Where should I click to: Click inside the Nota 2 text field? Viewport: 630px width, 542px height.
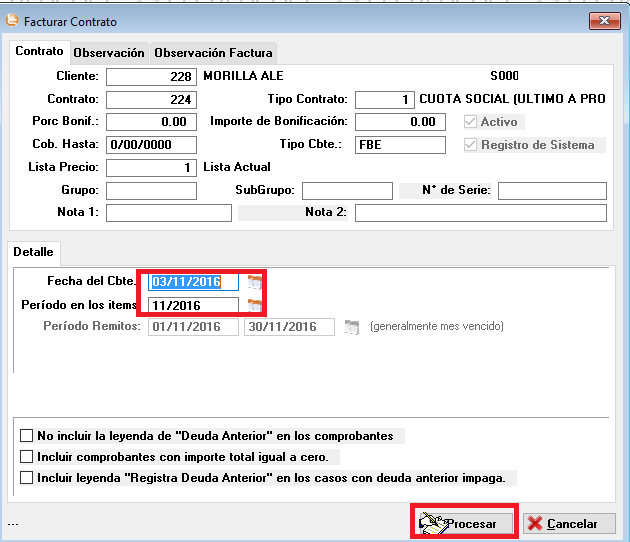point(480,213)
